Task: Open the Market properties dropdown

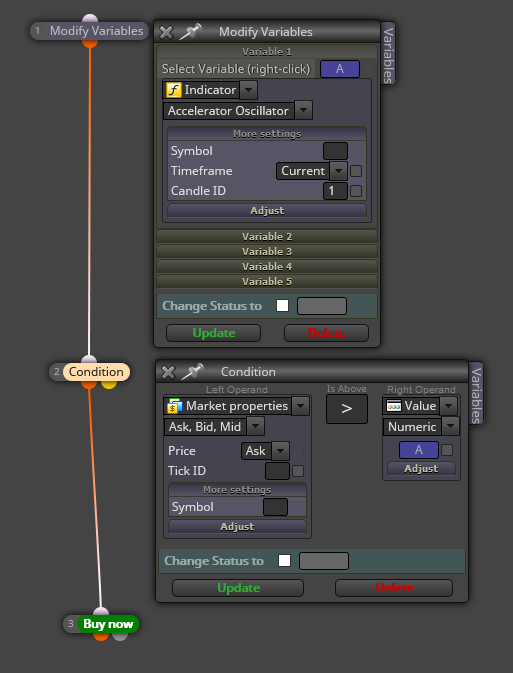Action: click(301, 406)
